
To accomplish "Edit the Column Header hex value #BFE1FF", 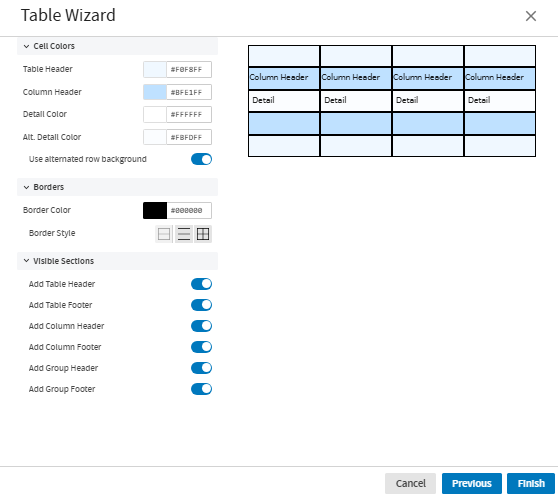I will pyautogui.click(x=189, y=92).
